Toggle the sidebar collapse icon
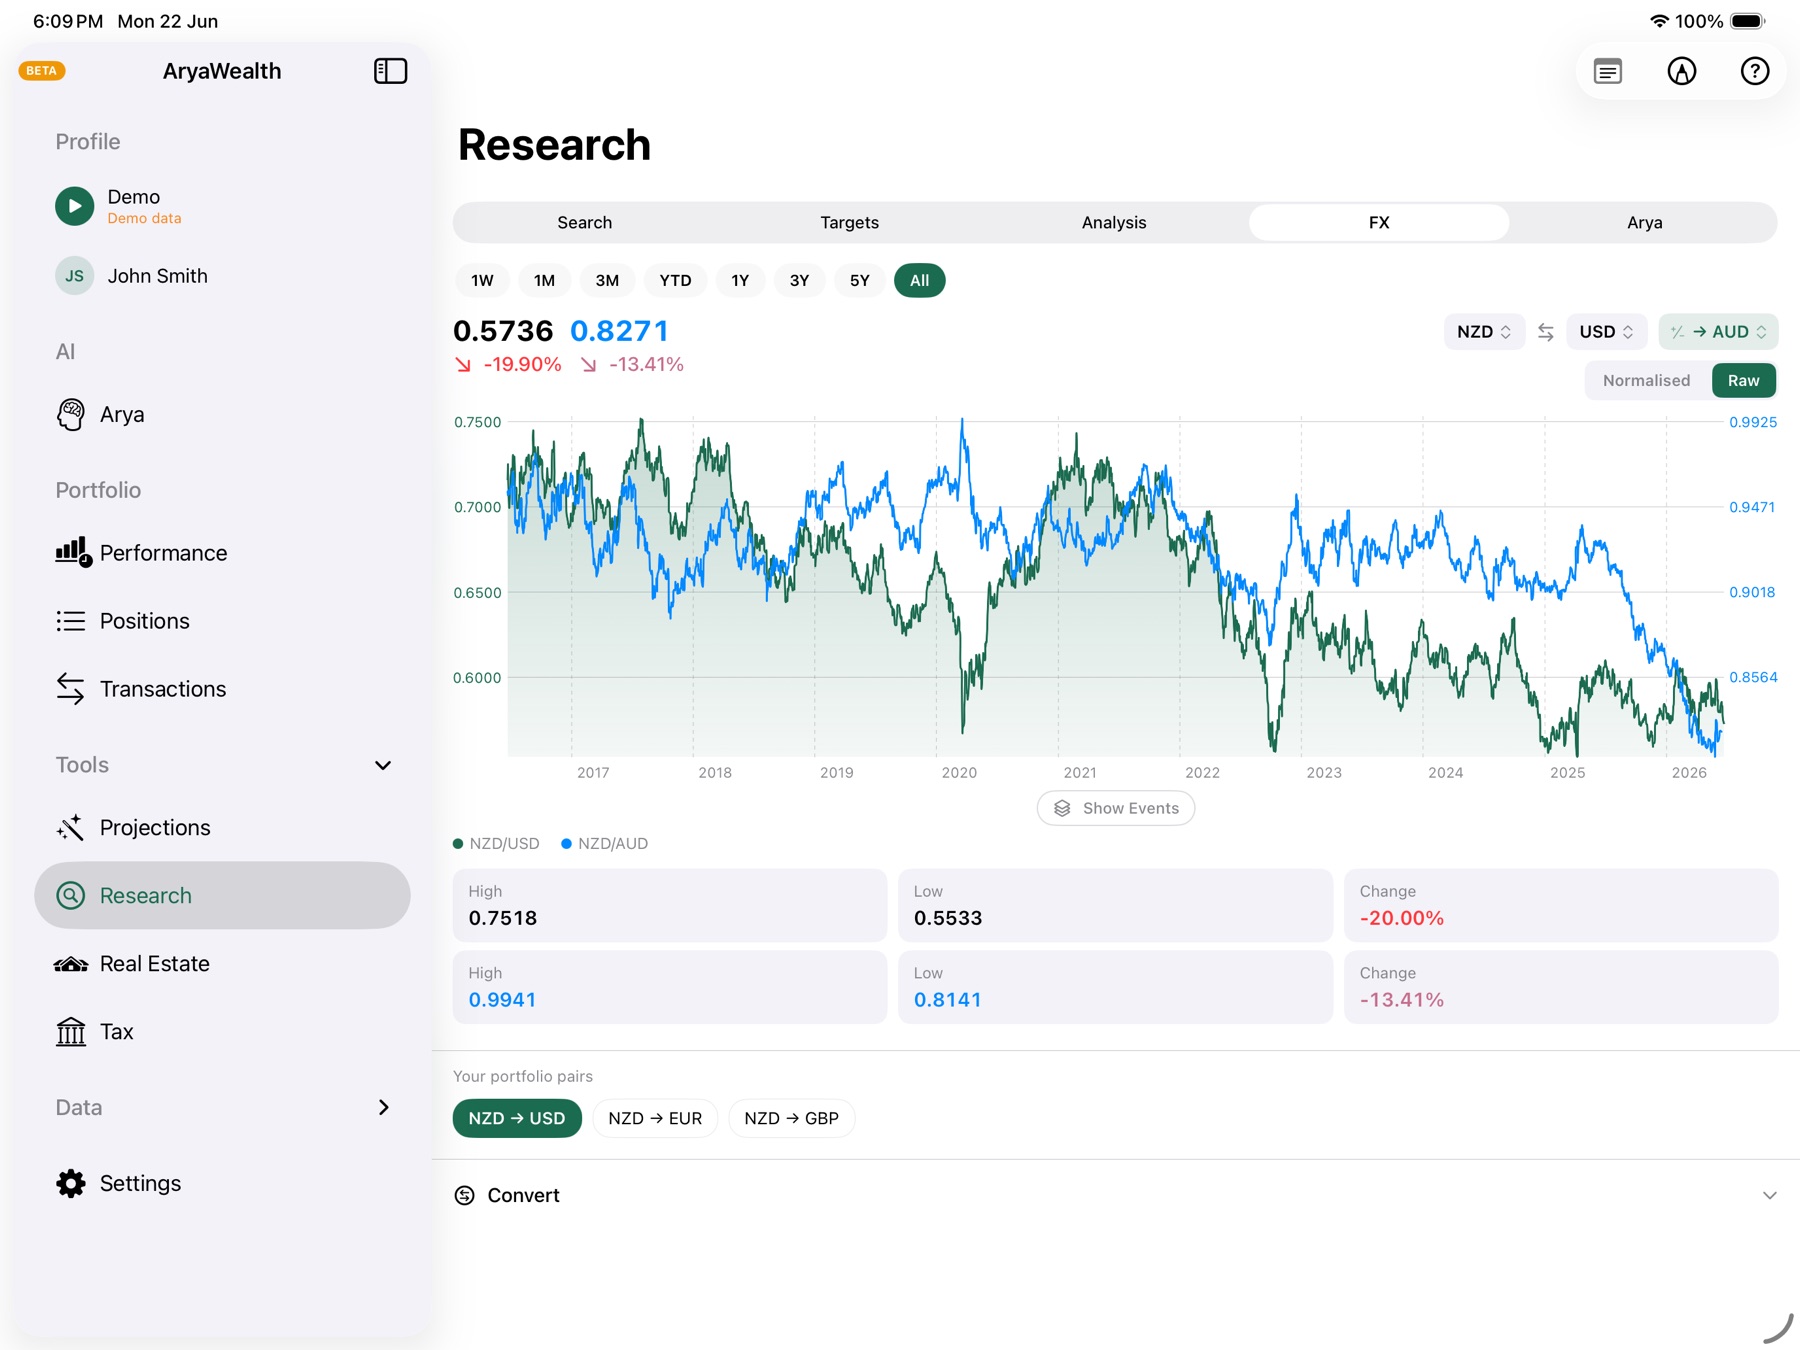The width and height of the screenshot is (1800, 1350). (x=390, y=71)
